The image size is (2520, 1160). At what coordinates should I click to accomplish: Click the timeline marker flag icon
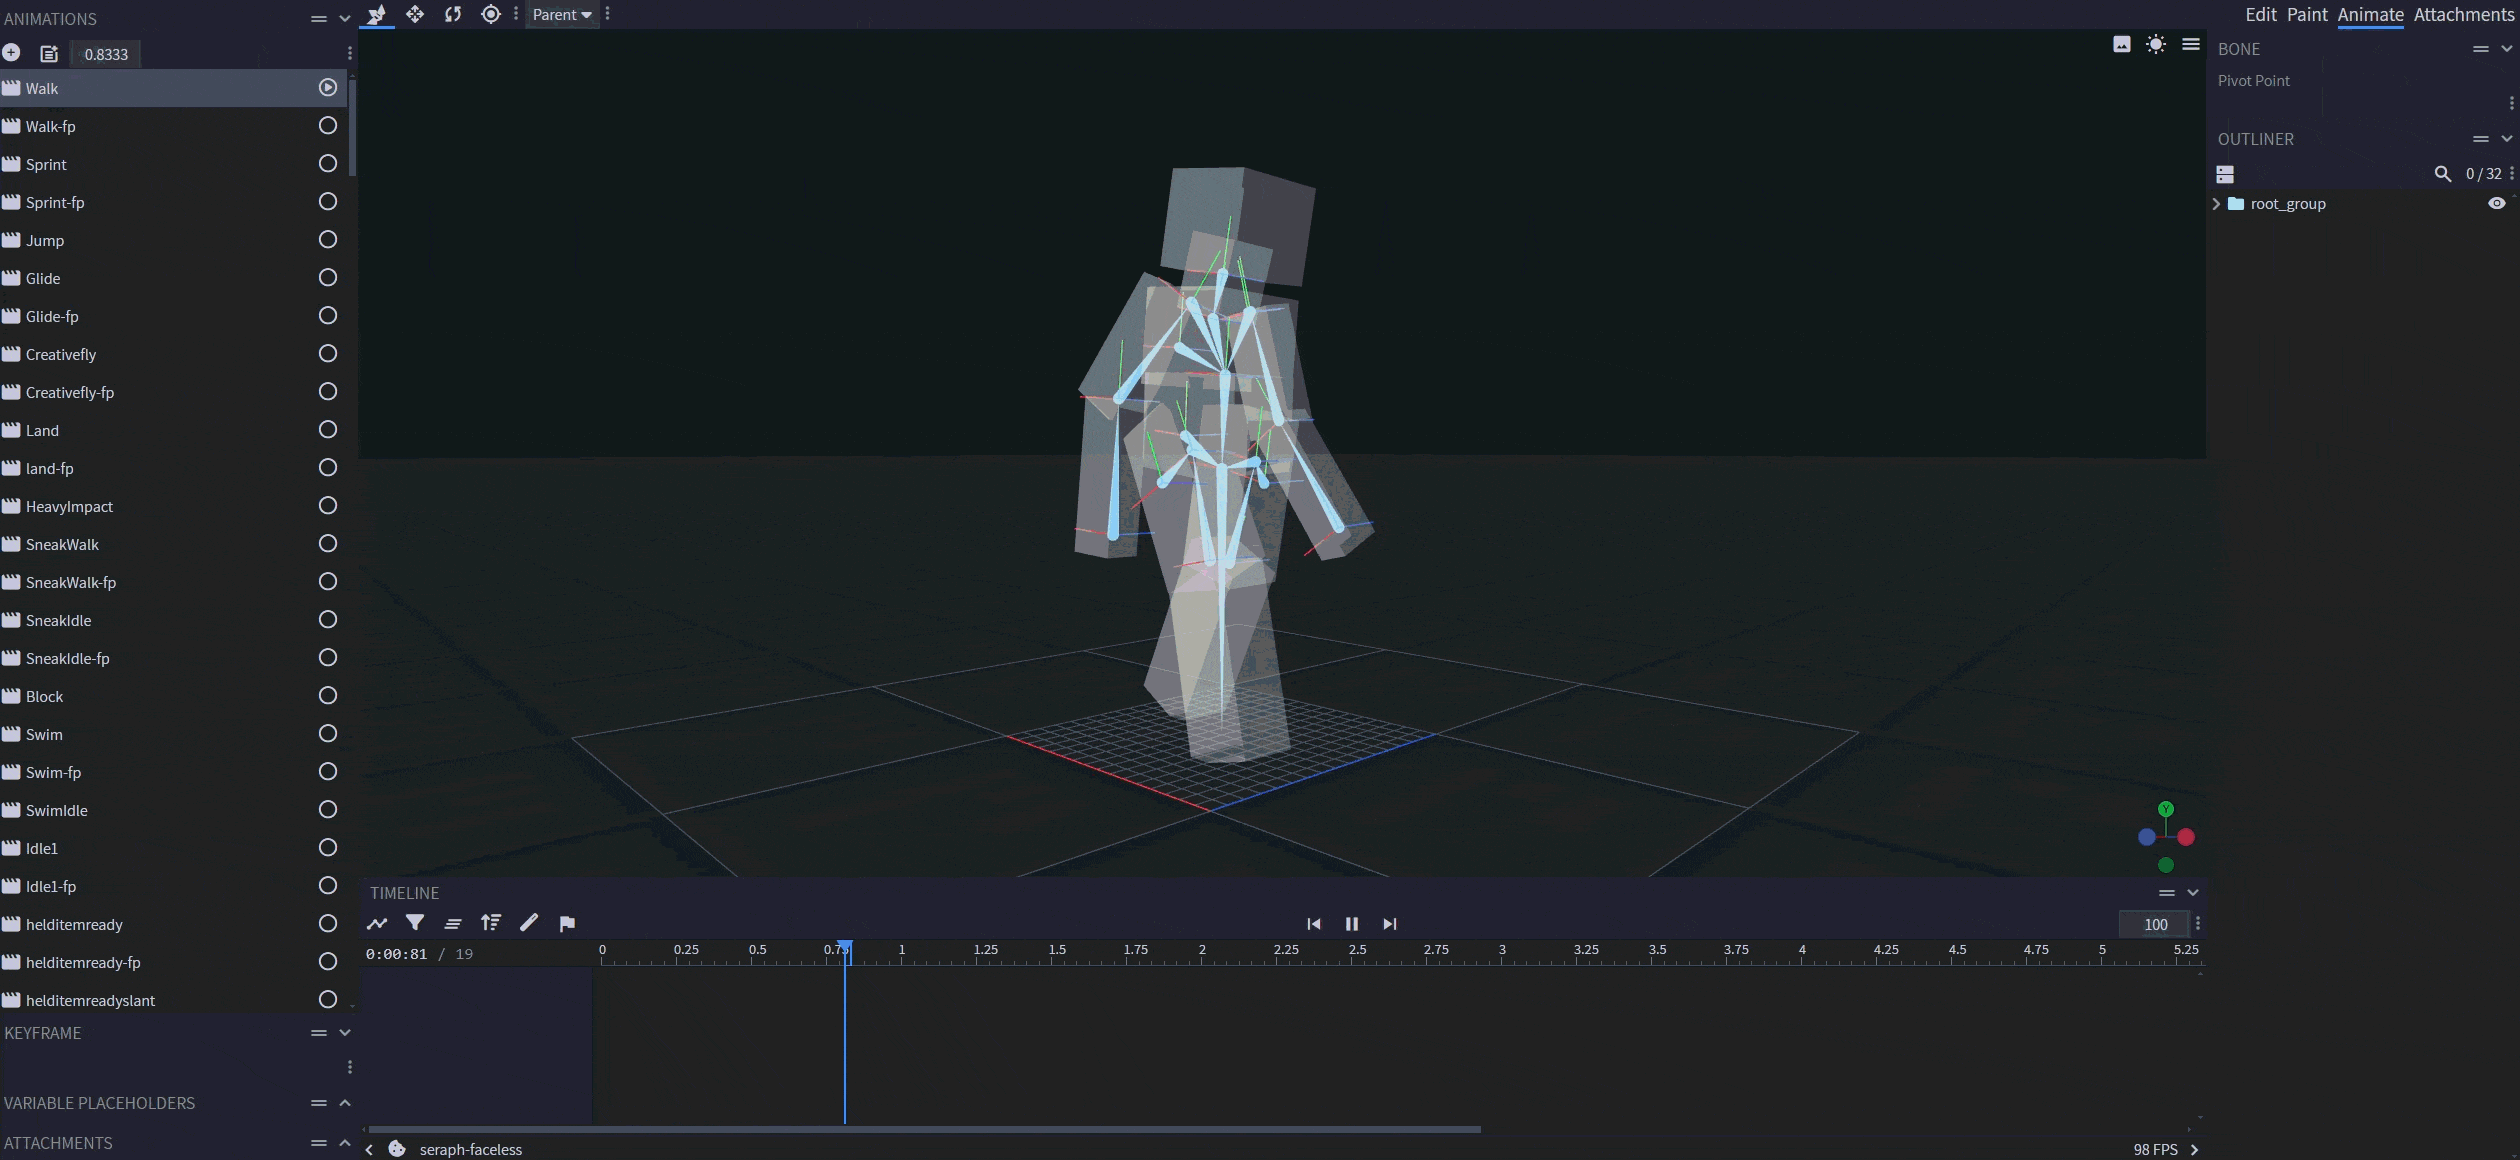(x=567, y=923)
